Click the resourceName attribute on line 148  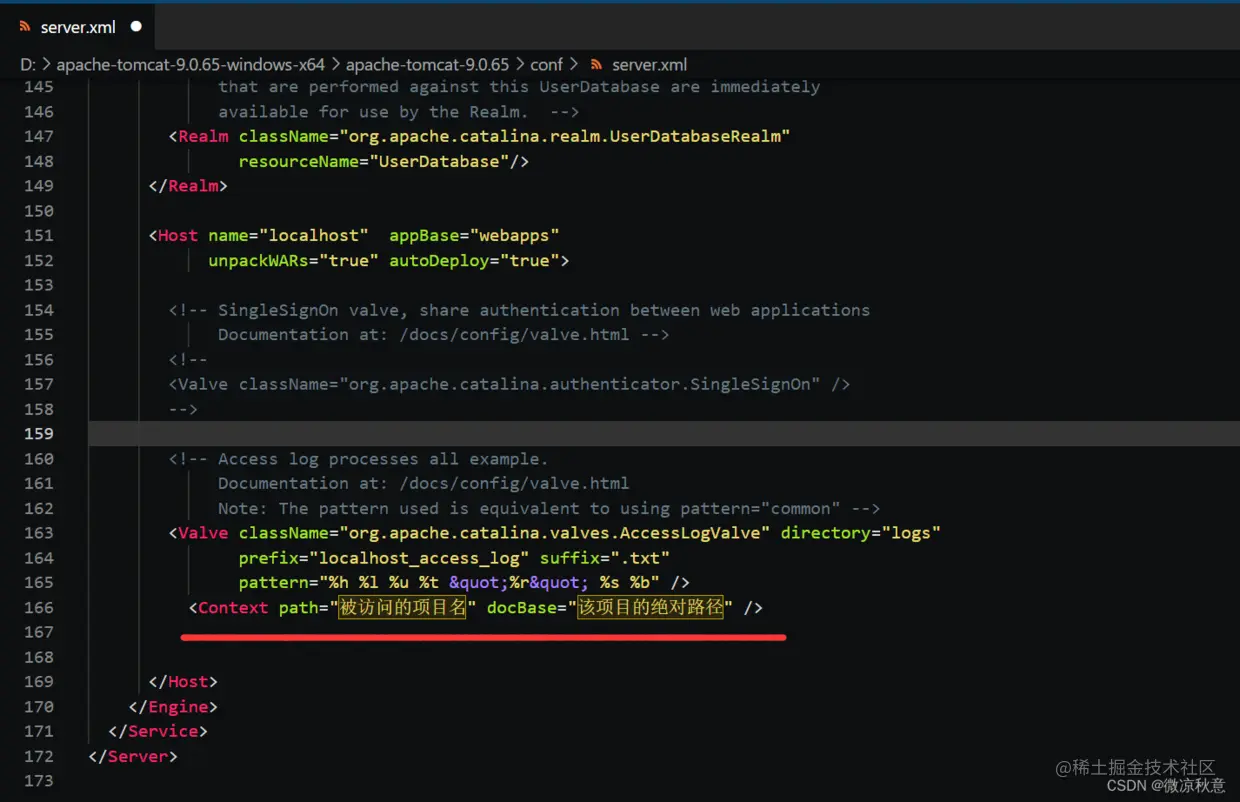pyautogui.click(x=298, y=161)
